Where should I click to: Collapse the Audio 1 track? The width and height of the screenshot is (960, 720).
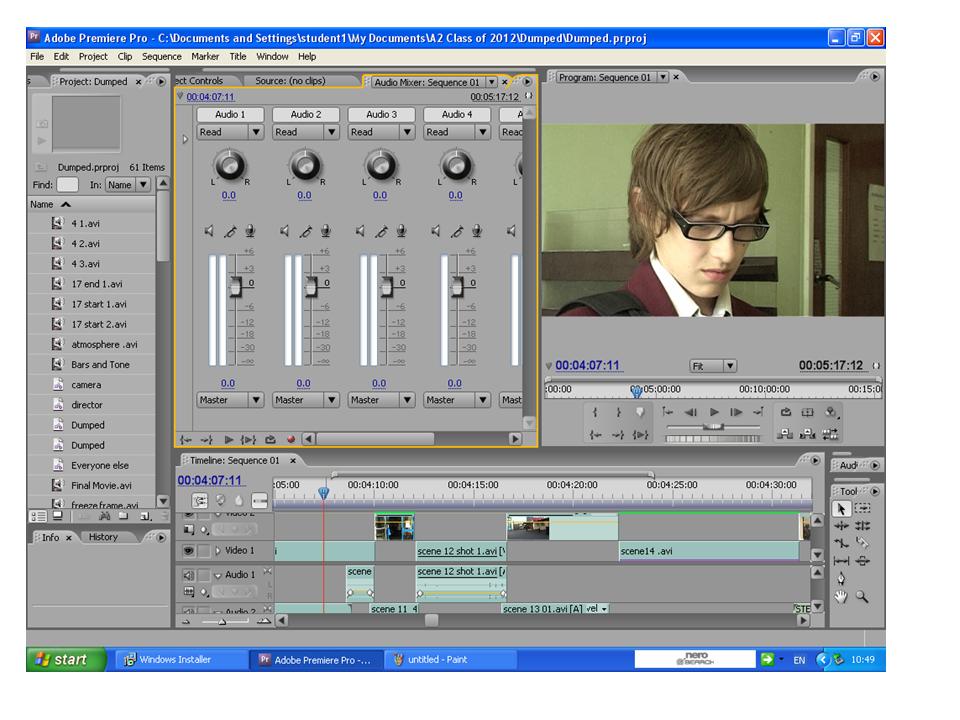pyautogui.click(x=217, y=576)
